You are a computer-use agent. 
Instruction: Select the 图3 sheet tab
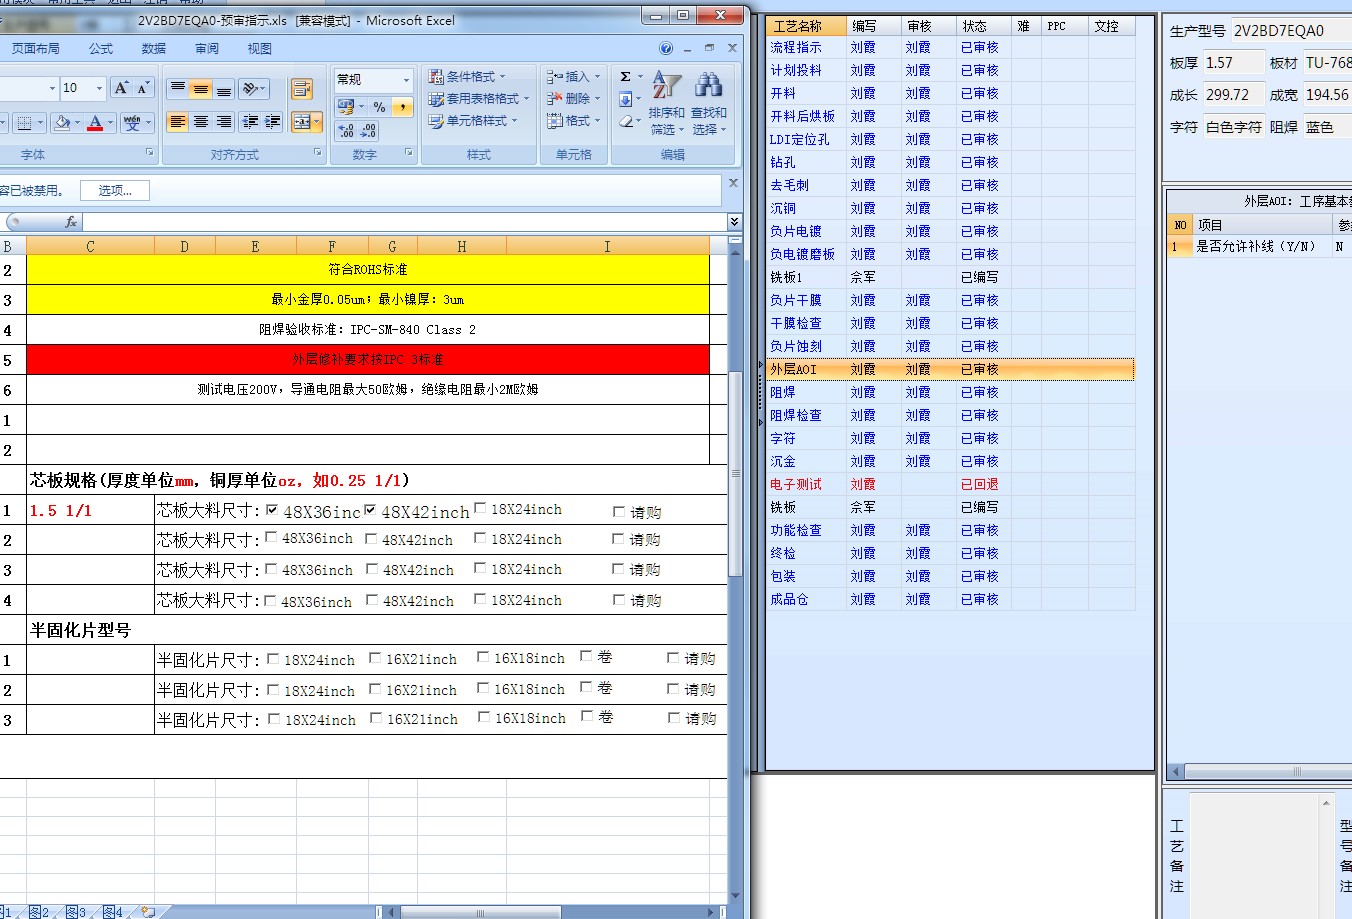coord(75,912)
